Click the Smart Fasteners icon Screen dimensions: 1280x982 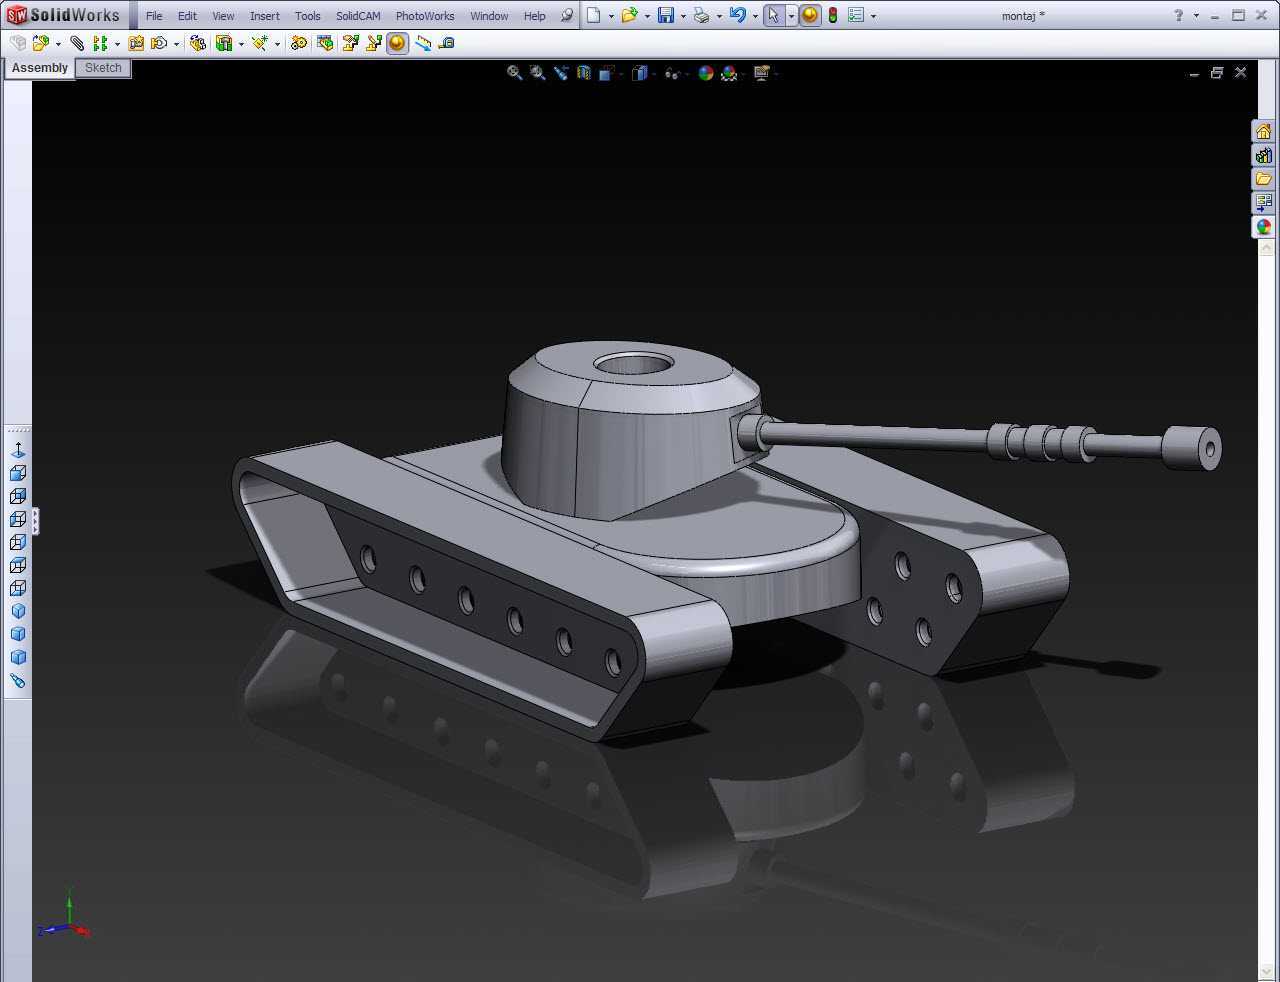(136, 43)
